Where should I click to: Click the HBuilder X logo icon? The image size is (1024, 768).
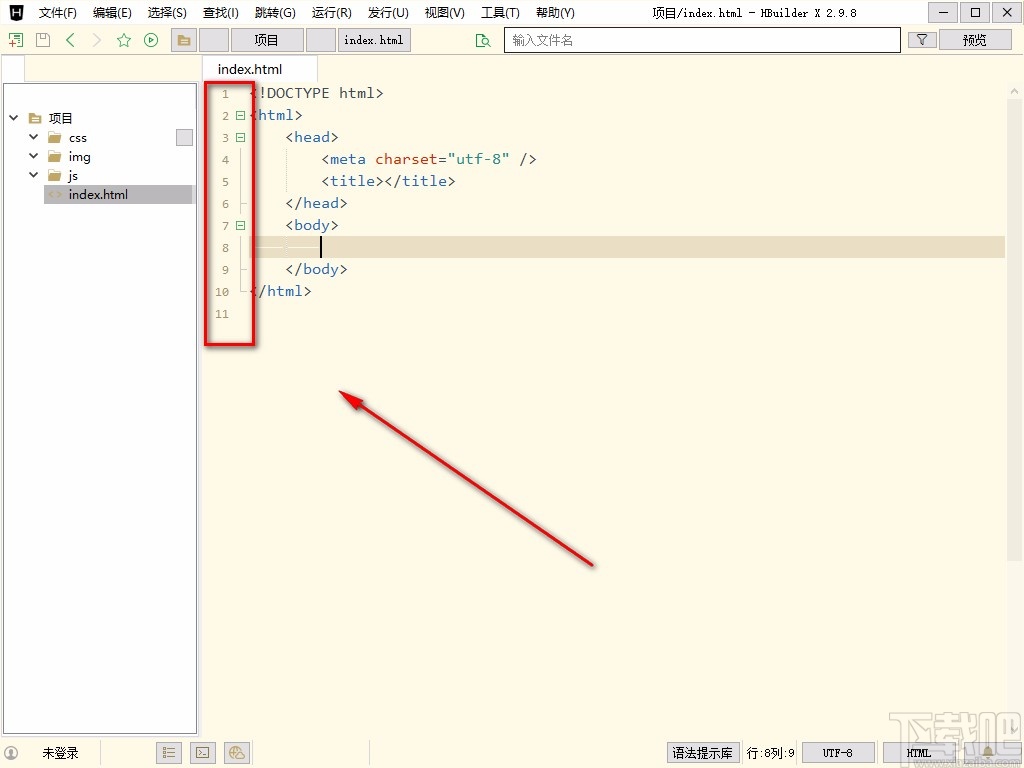[16, 12]
